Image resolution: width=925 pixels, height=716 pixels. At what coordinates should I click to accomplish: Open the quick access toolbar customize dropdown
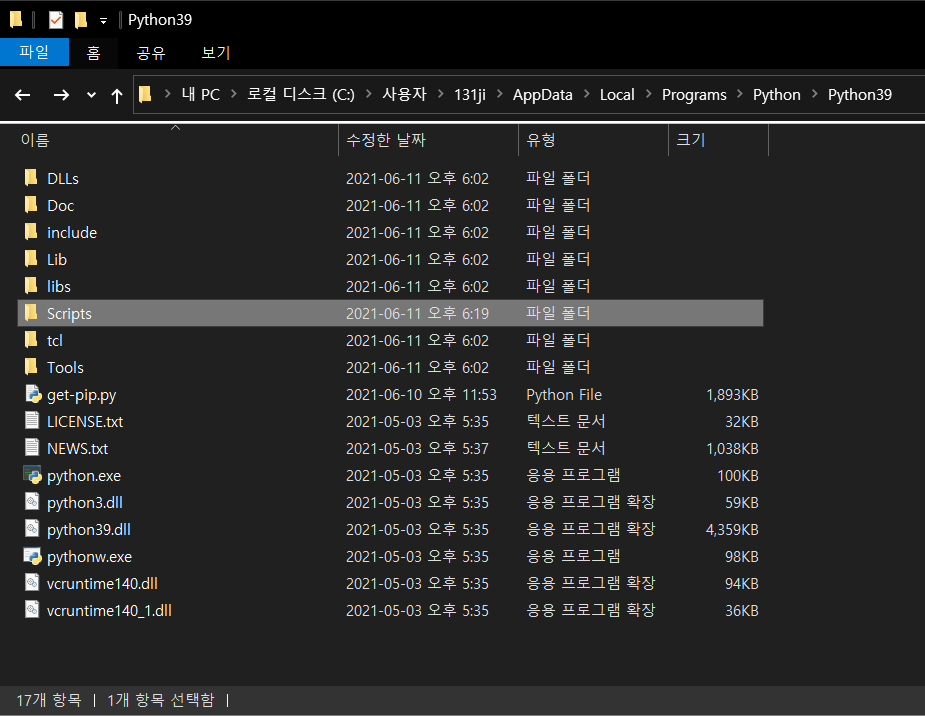pos(103,21)
